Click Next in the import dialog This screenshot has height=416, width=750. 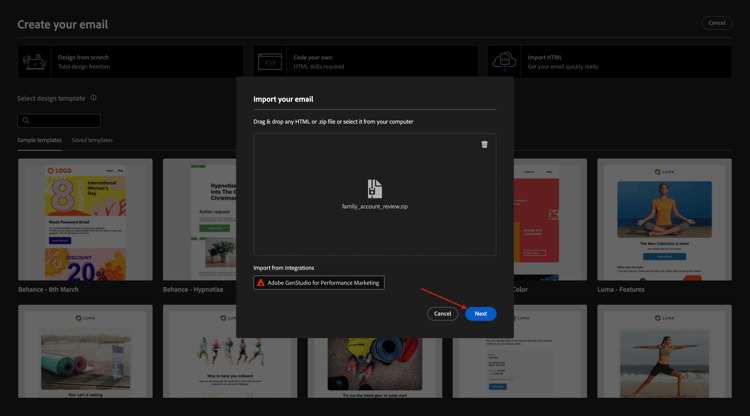click(480, 314)
